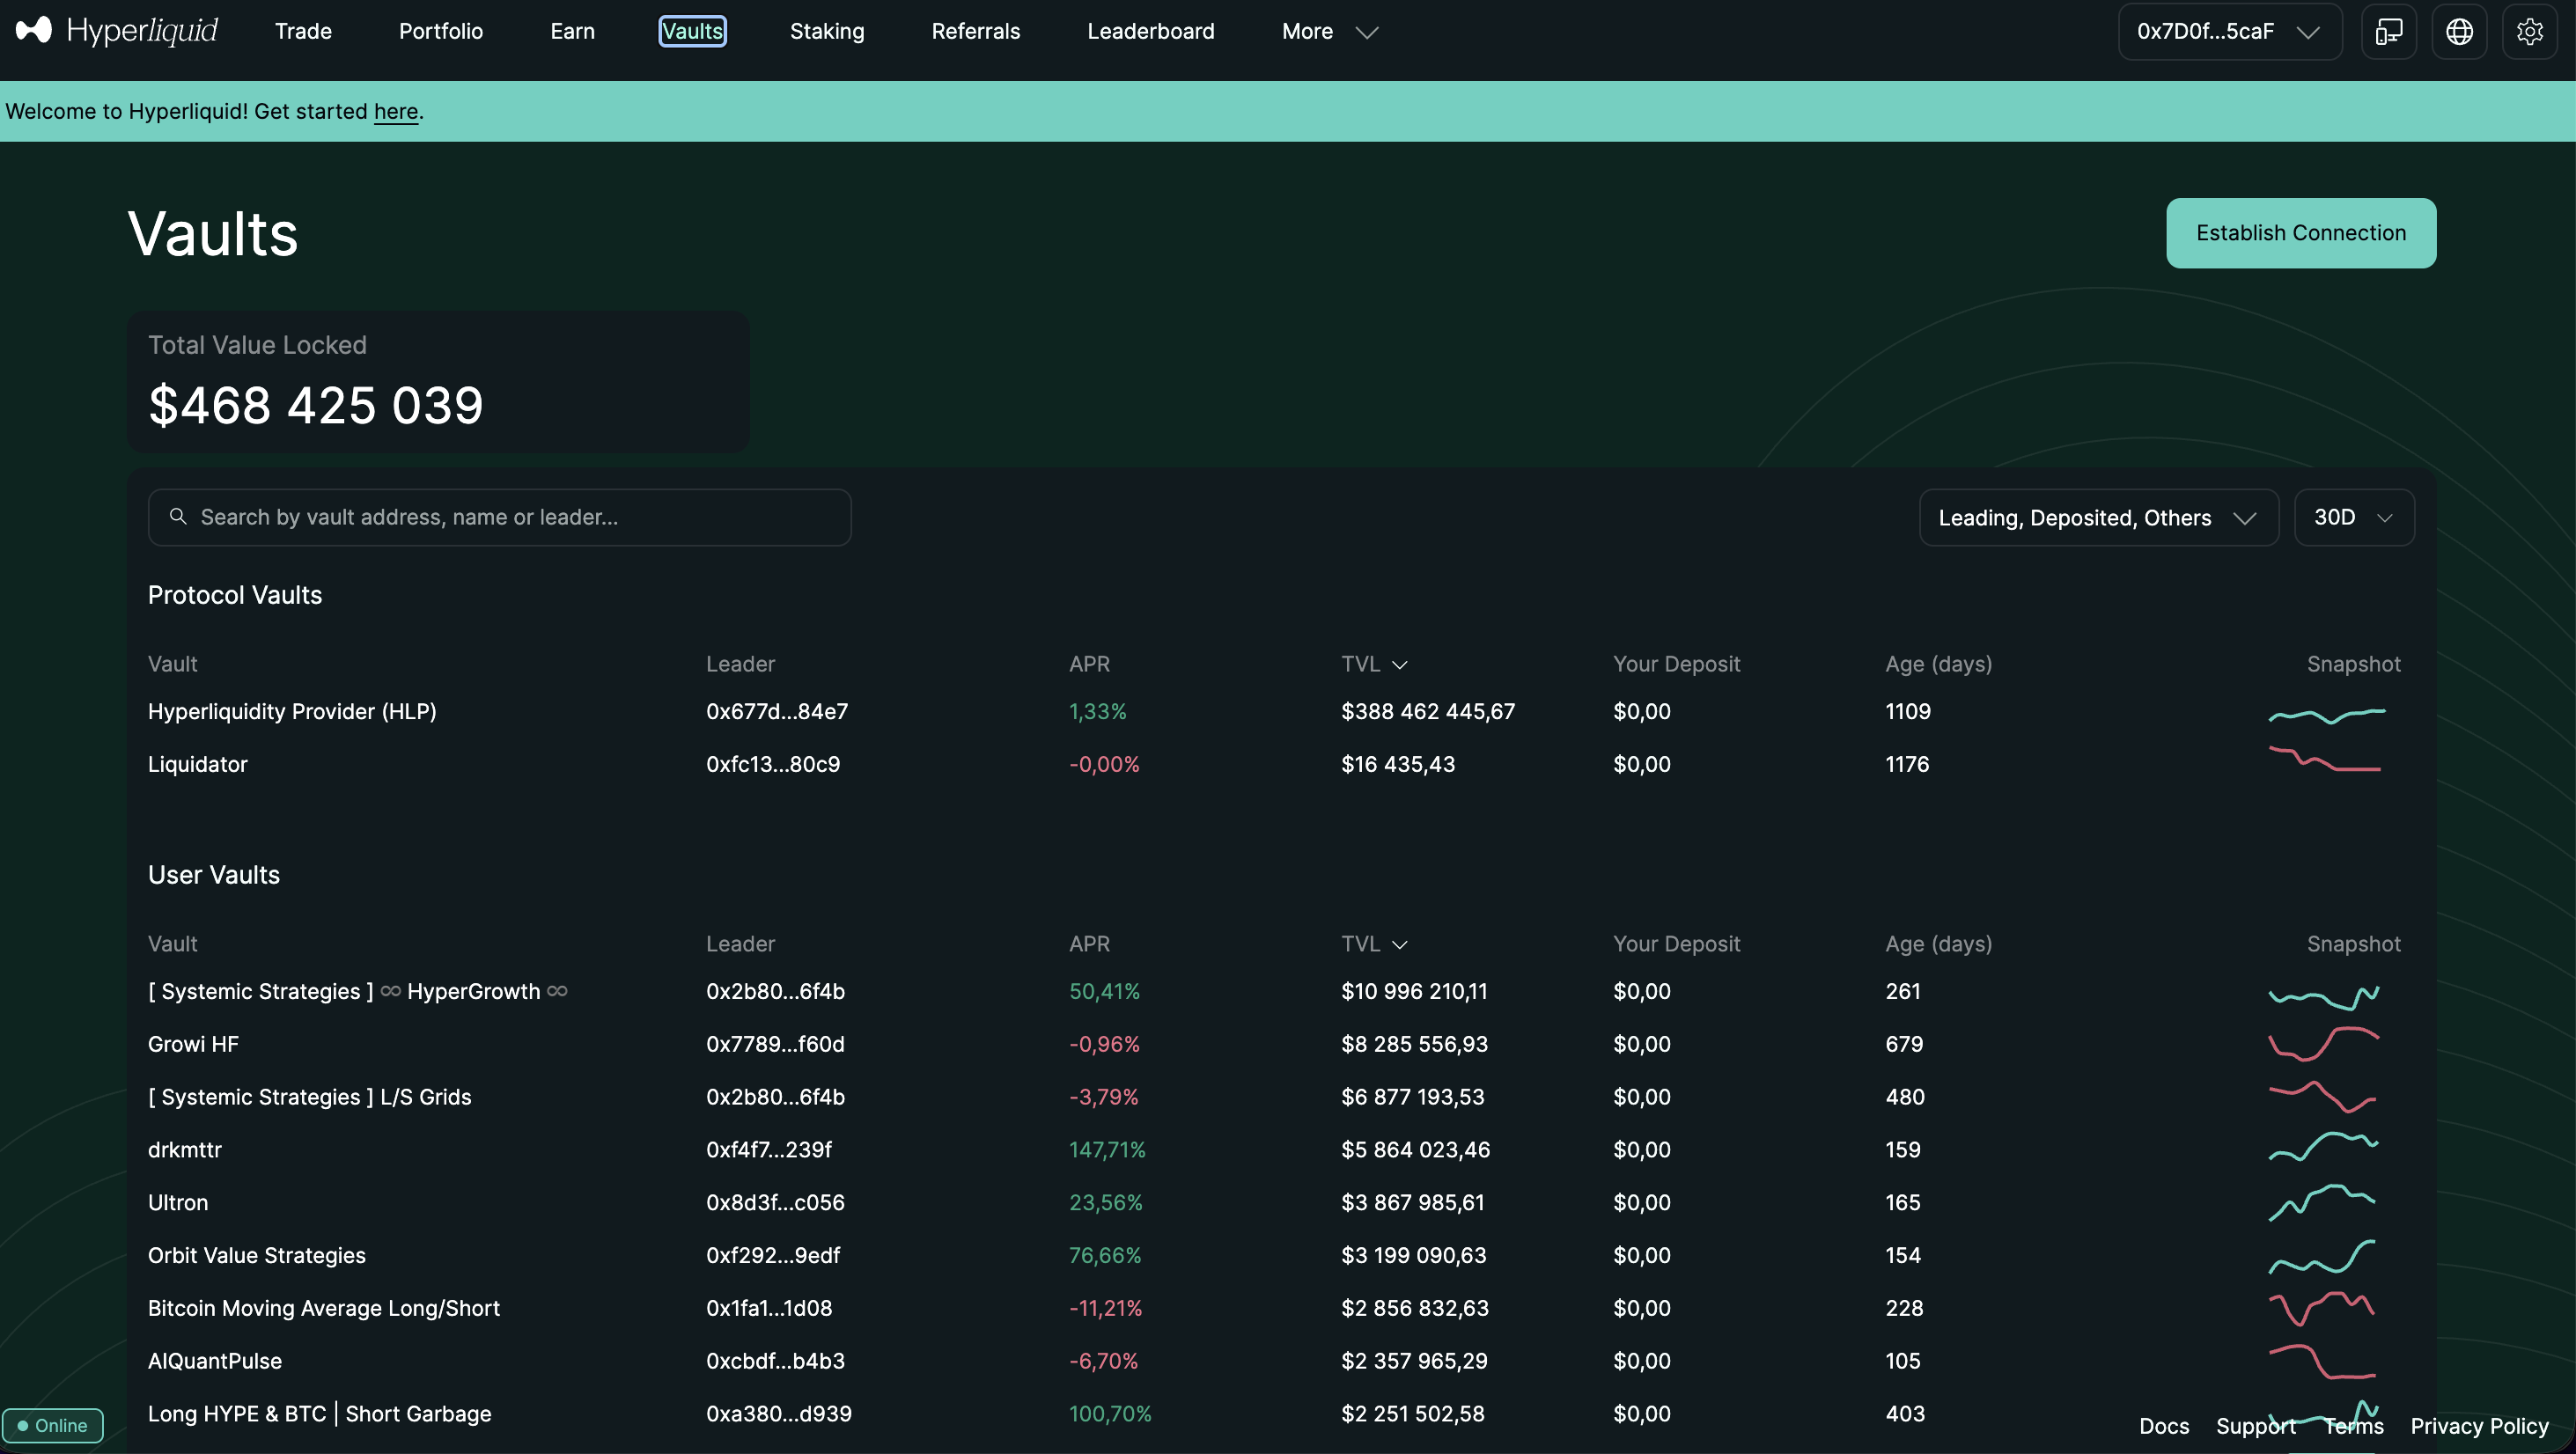Click the Online status indicator
This screenshot has height=1454, width=2576.
pyautogui.click(x=52, y=1425)
